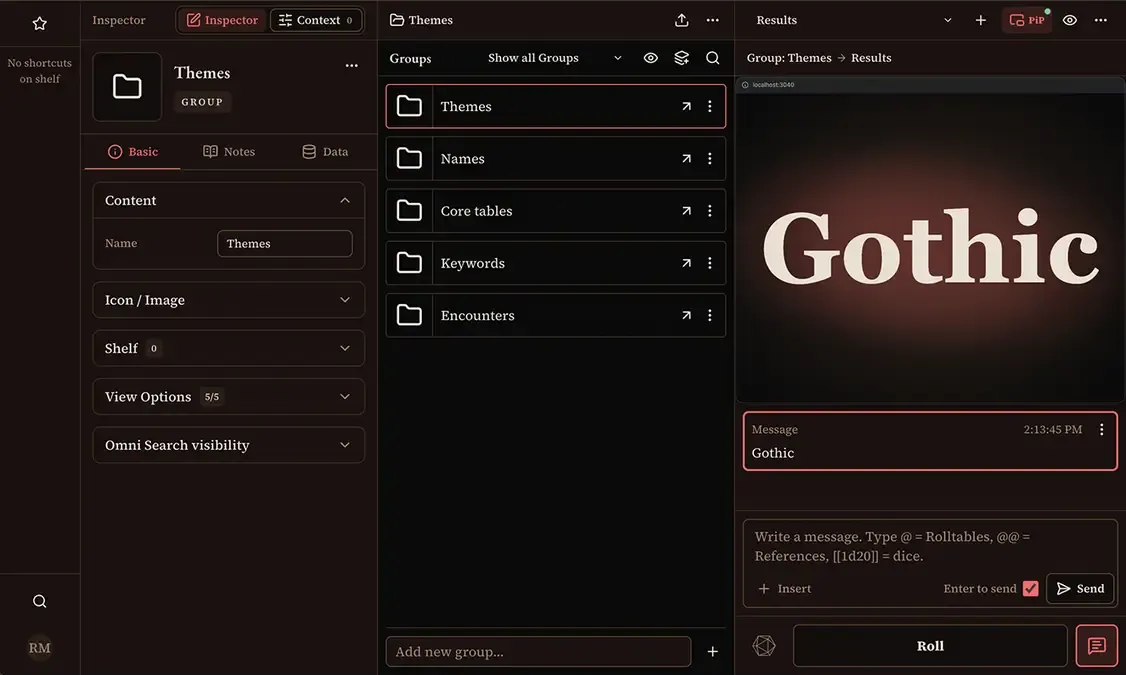Open Core tables row kebab menu
1126x675 pixels.
709,211
